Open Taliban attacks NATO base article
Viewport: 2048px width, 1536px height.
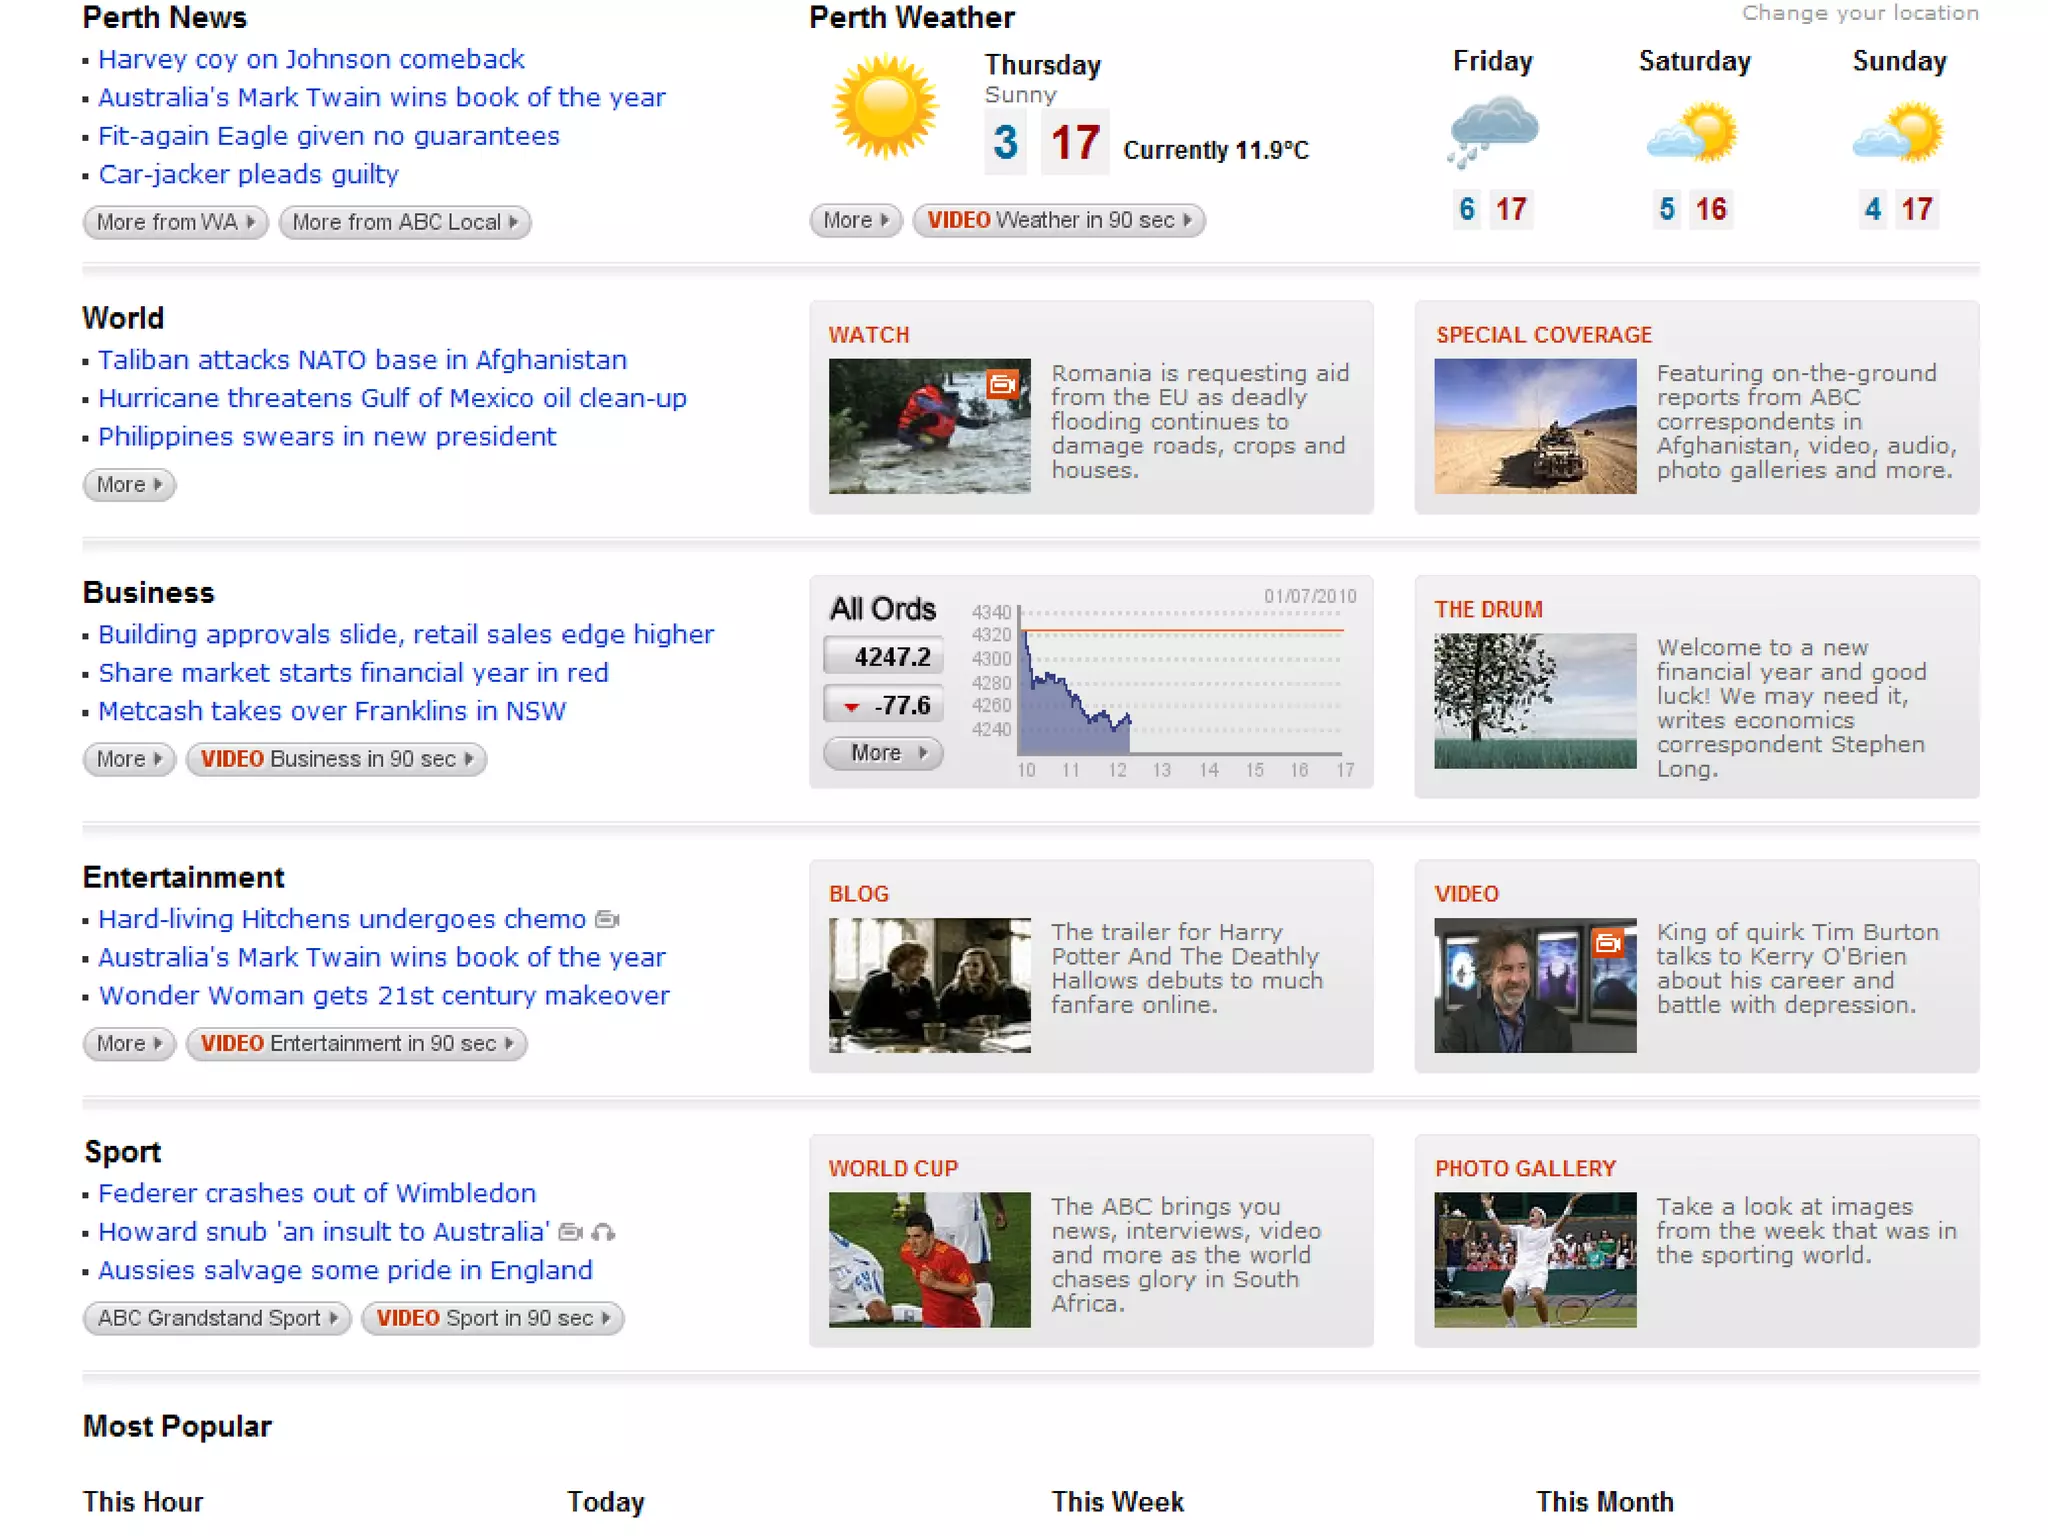[x=362, y=360]
